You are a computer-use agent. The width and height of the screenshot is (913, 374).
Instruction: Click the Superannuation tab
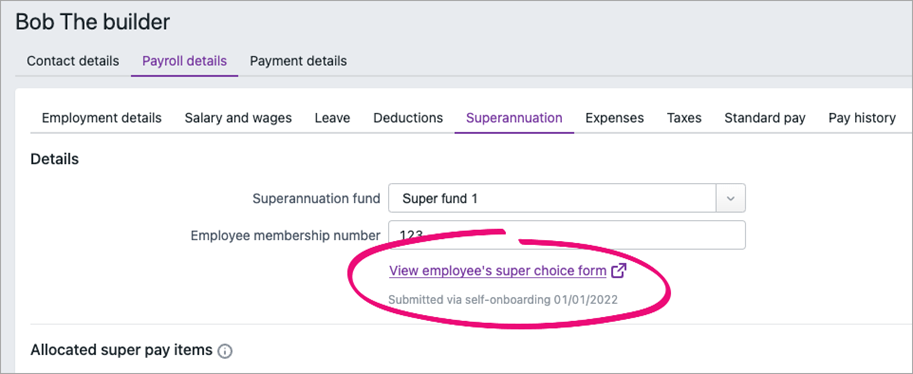(514, 118)
